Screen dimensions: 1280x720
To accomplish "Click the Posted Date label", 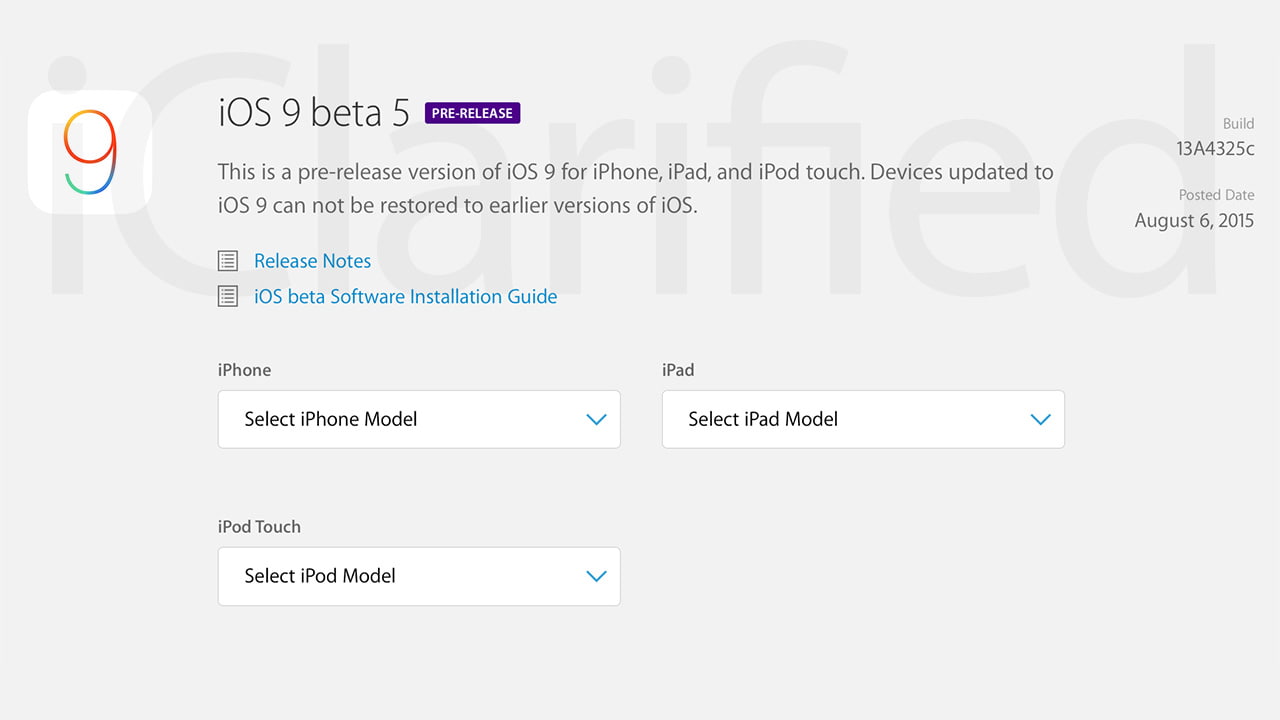I will 1216,195.
